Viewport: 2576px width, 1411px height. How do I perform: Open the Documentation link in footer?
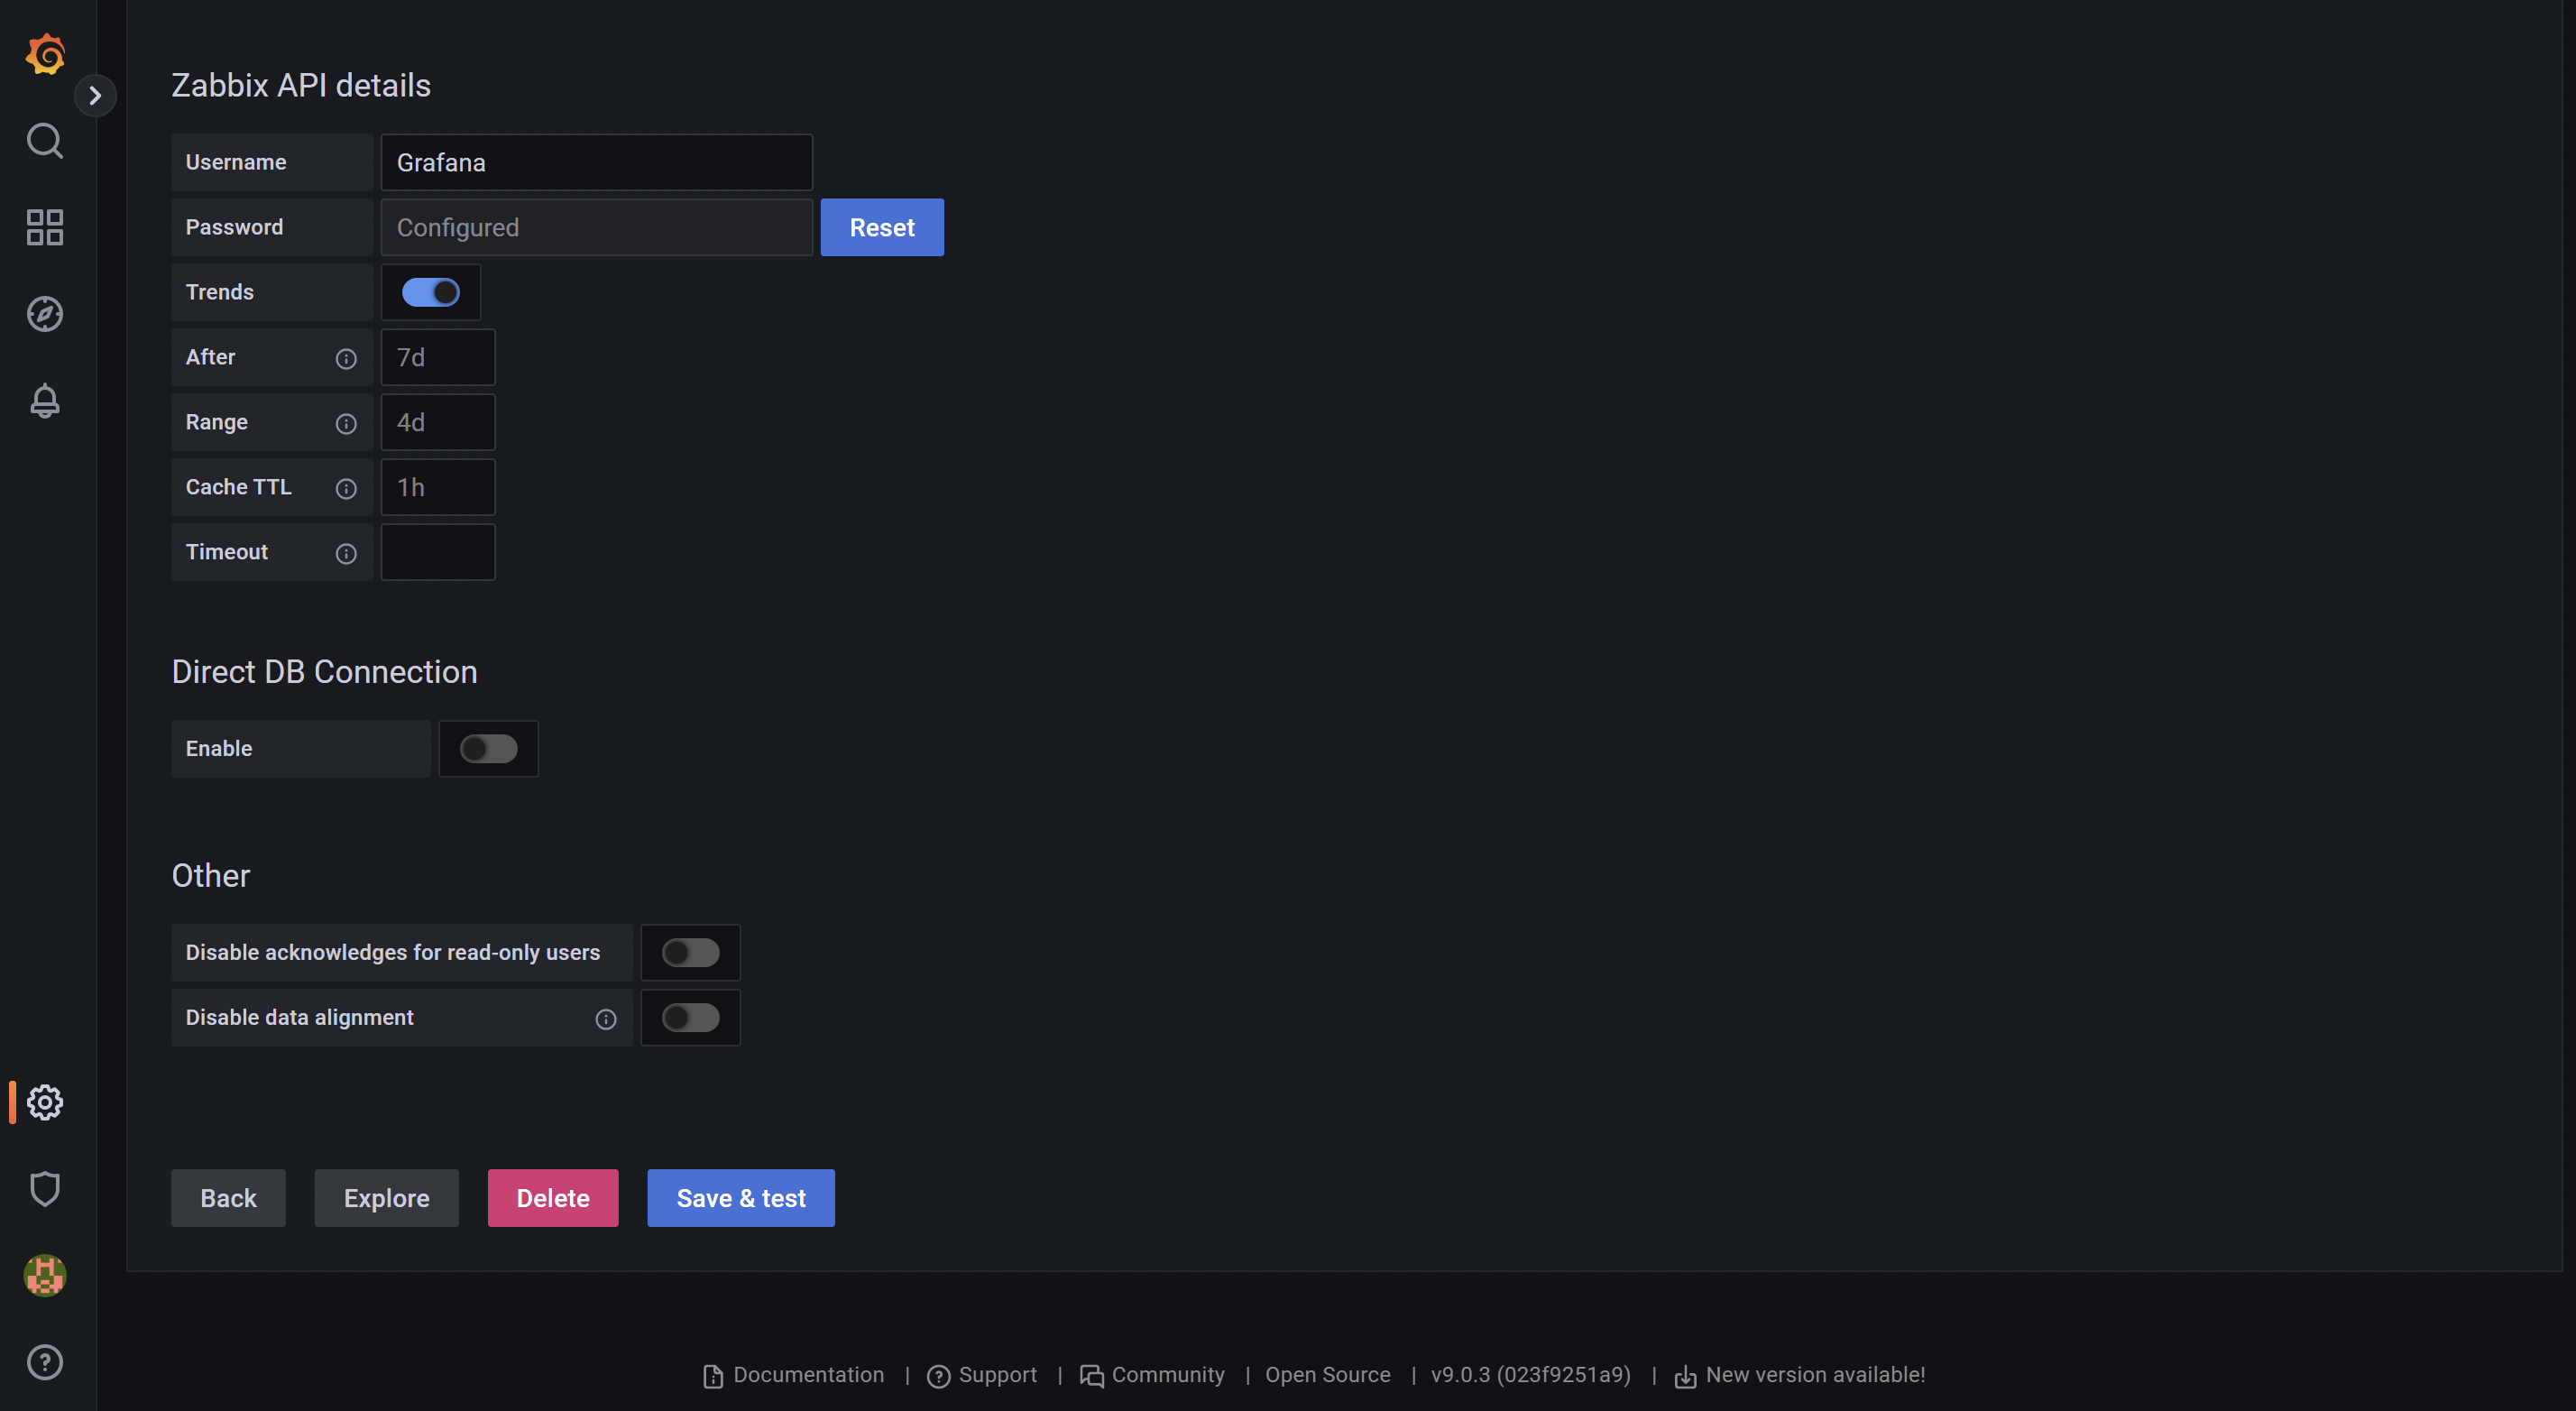point(806,1374)
